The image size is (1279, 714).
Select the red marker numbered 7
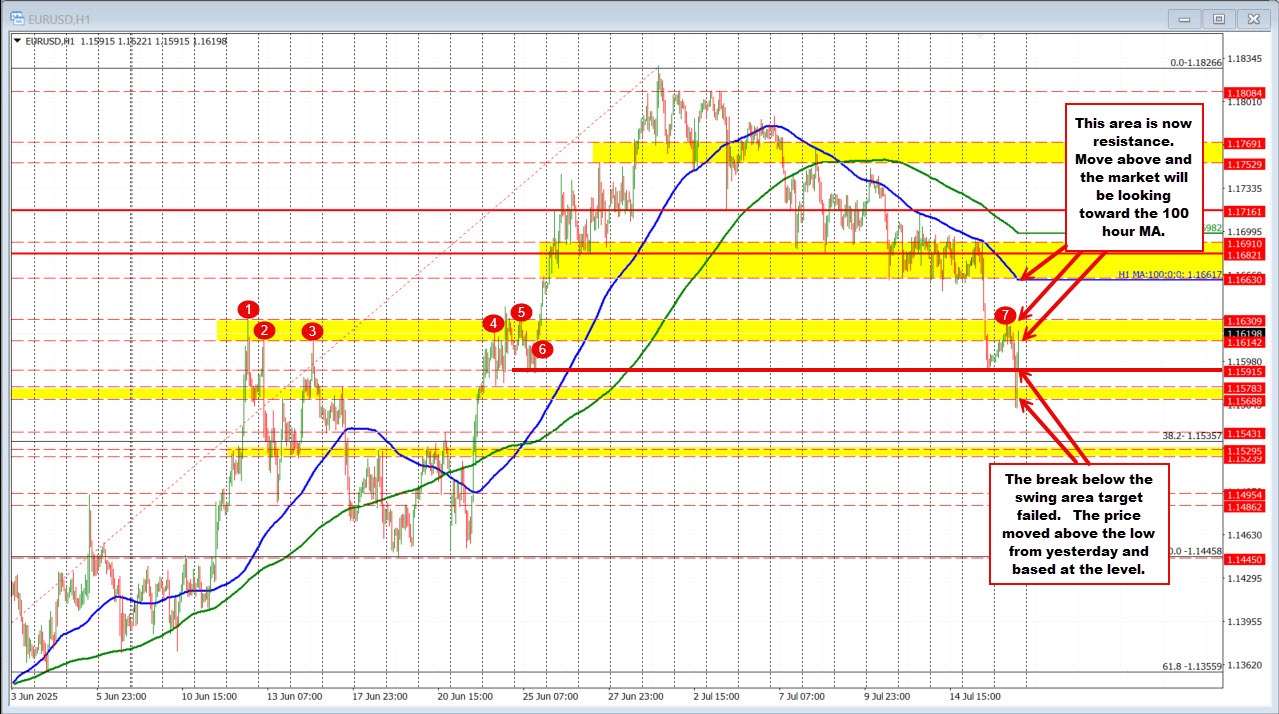[x=1007, y=316]
